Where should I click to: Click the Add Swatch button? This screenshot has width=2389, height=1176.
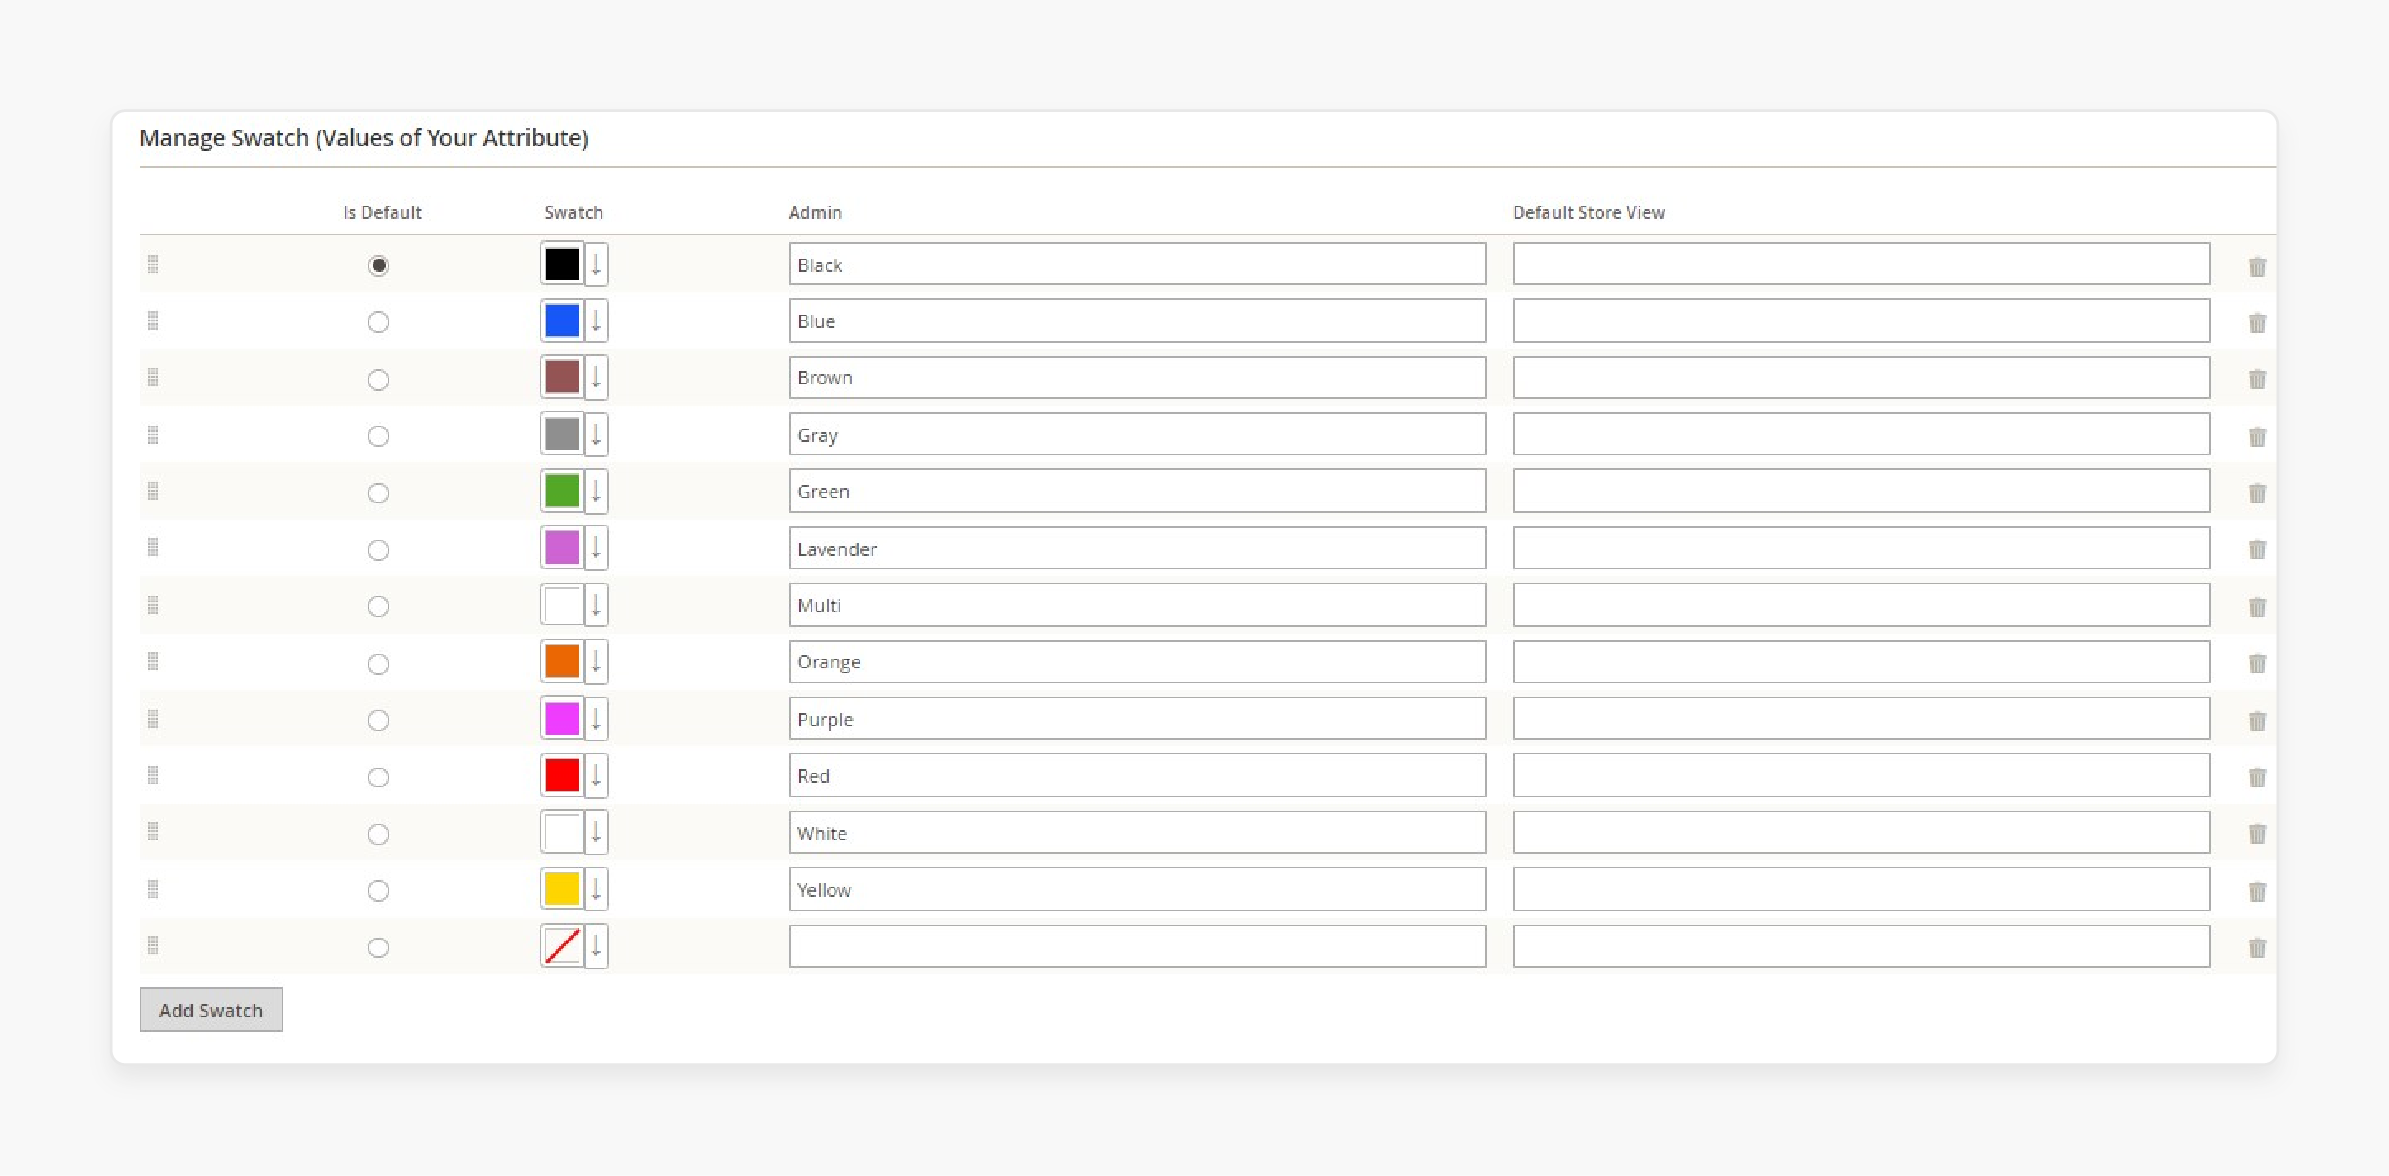point(211,1010)
